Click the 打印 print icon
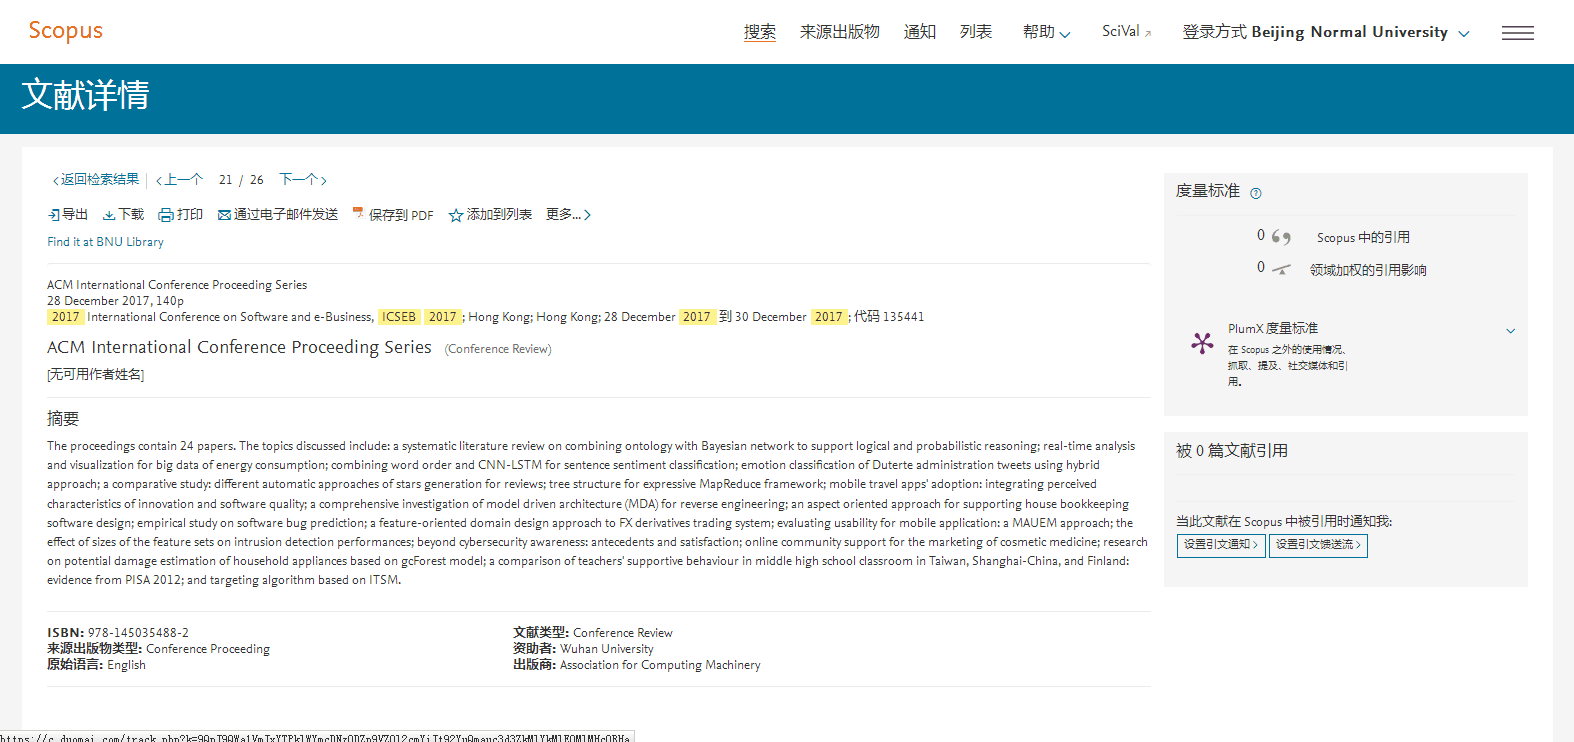This screenshot has width=1574, height=742. click(x=166, y=215)
